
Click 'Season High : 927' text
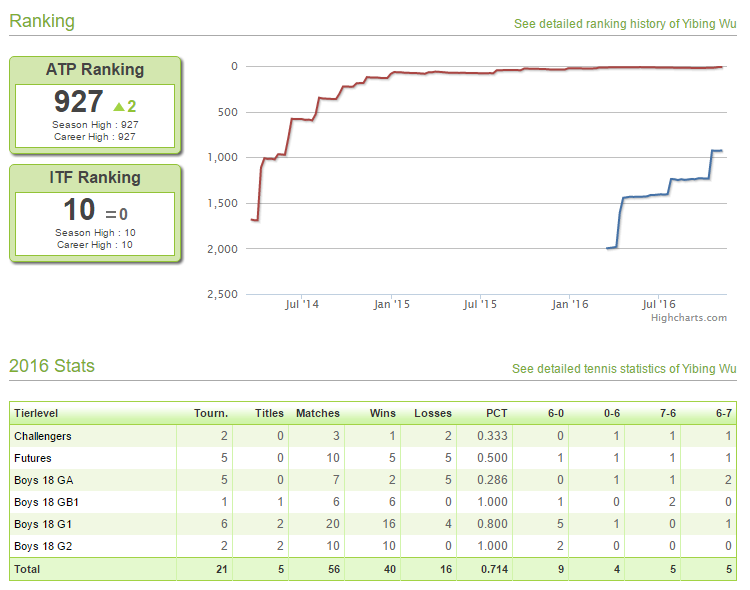pyautogui.click(x=95, y=125)
